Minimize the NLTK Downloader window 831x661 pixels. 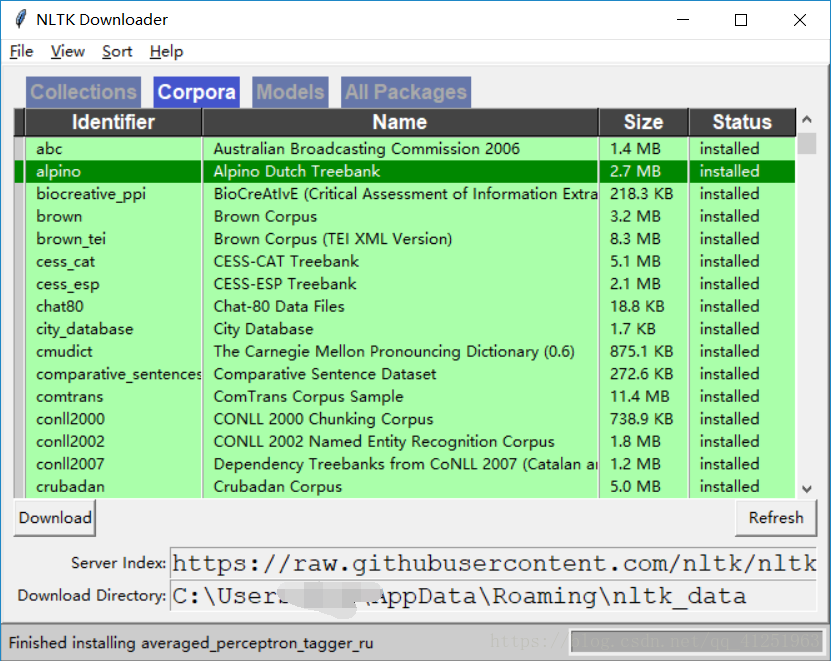pos(683,20)
